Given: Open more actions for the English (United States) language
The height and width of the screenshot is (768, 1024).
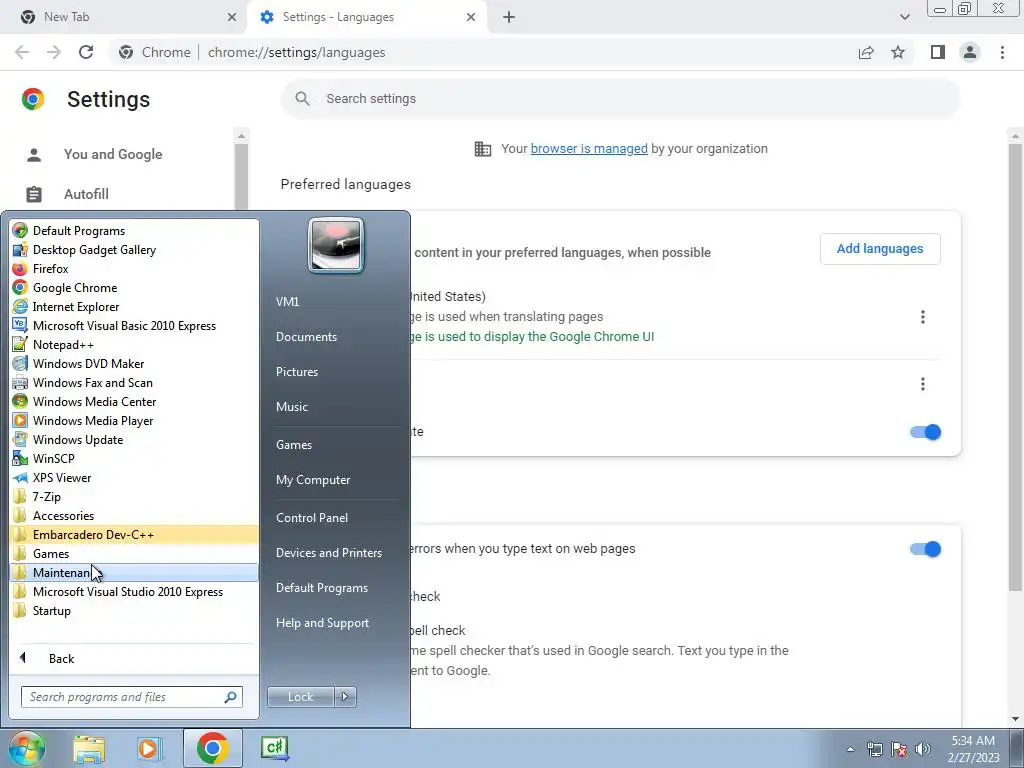Looking at the screenshot, I should pos(922,317).
